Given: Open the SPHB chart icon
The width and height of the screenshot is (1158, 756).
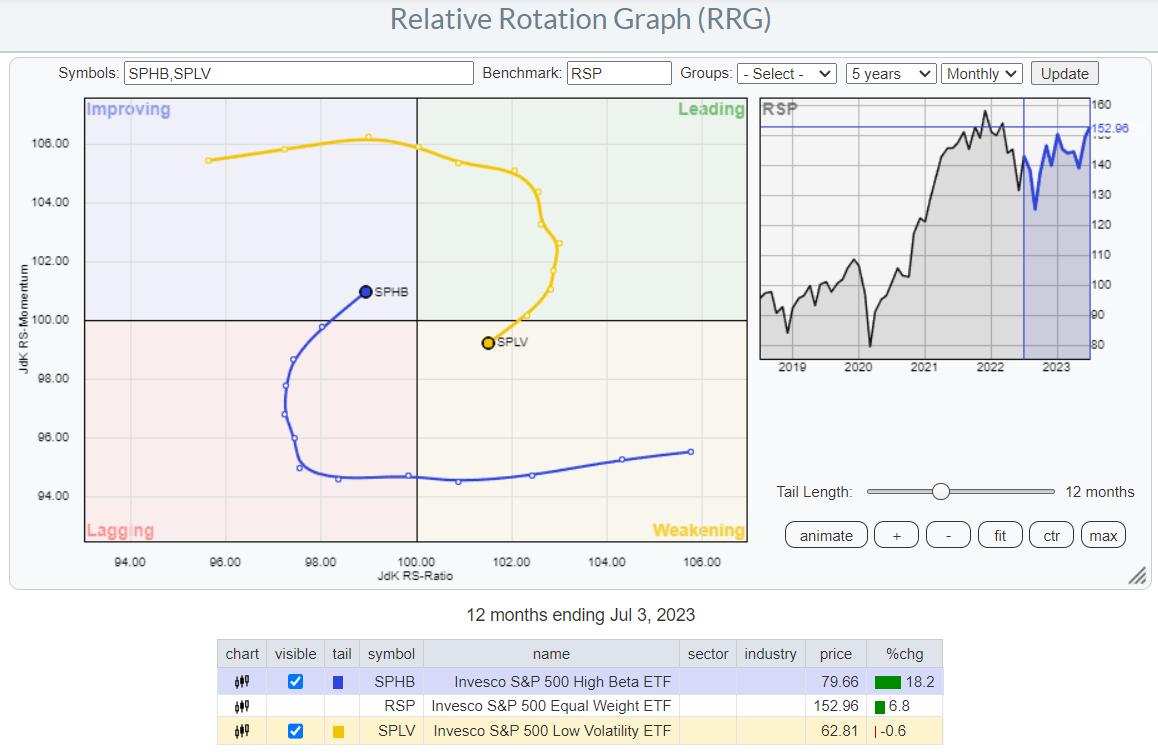Looking at the screenshot, I should [241, 682].
